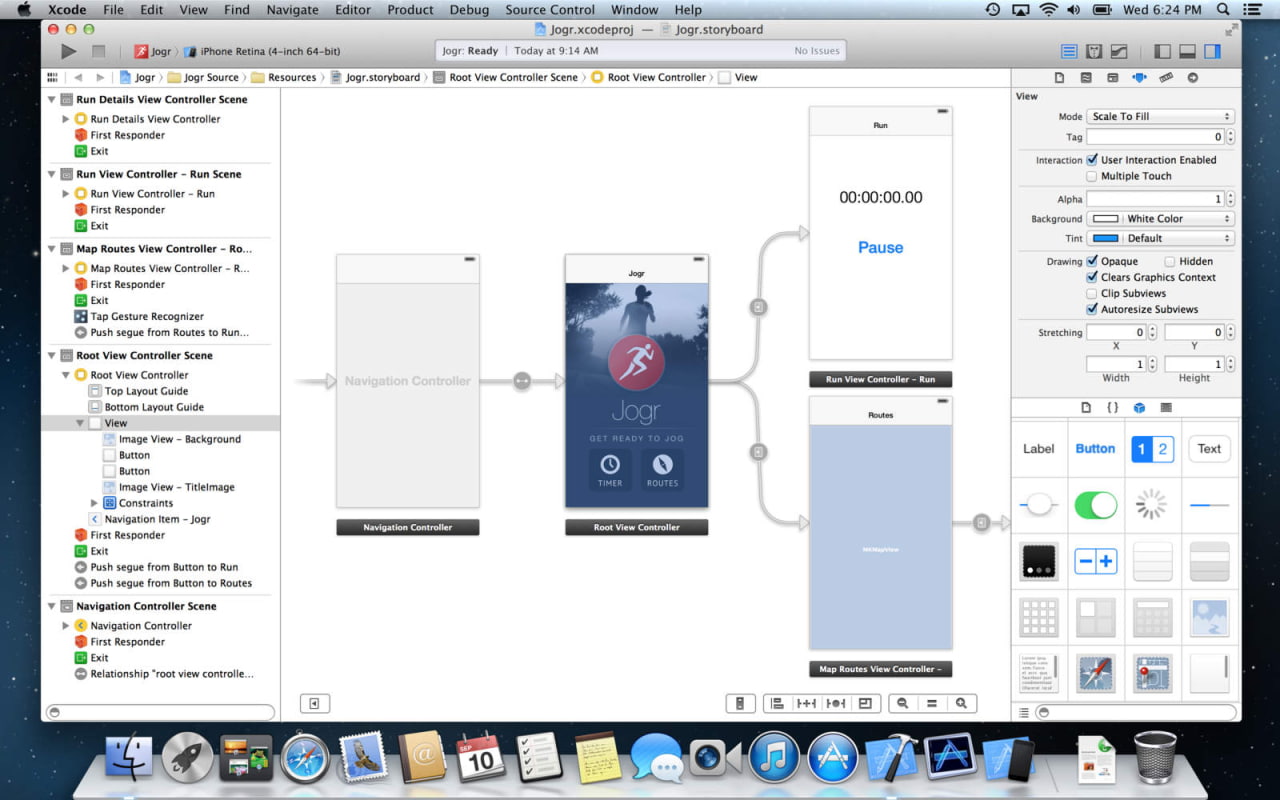Click the Button object in library
The height and width of the screenshot is (800, 1280).
(x=1095, y=449)
